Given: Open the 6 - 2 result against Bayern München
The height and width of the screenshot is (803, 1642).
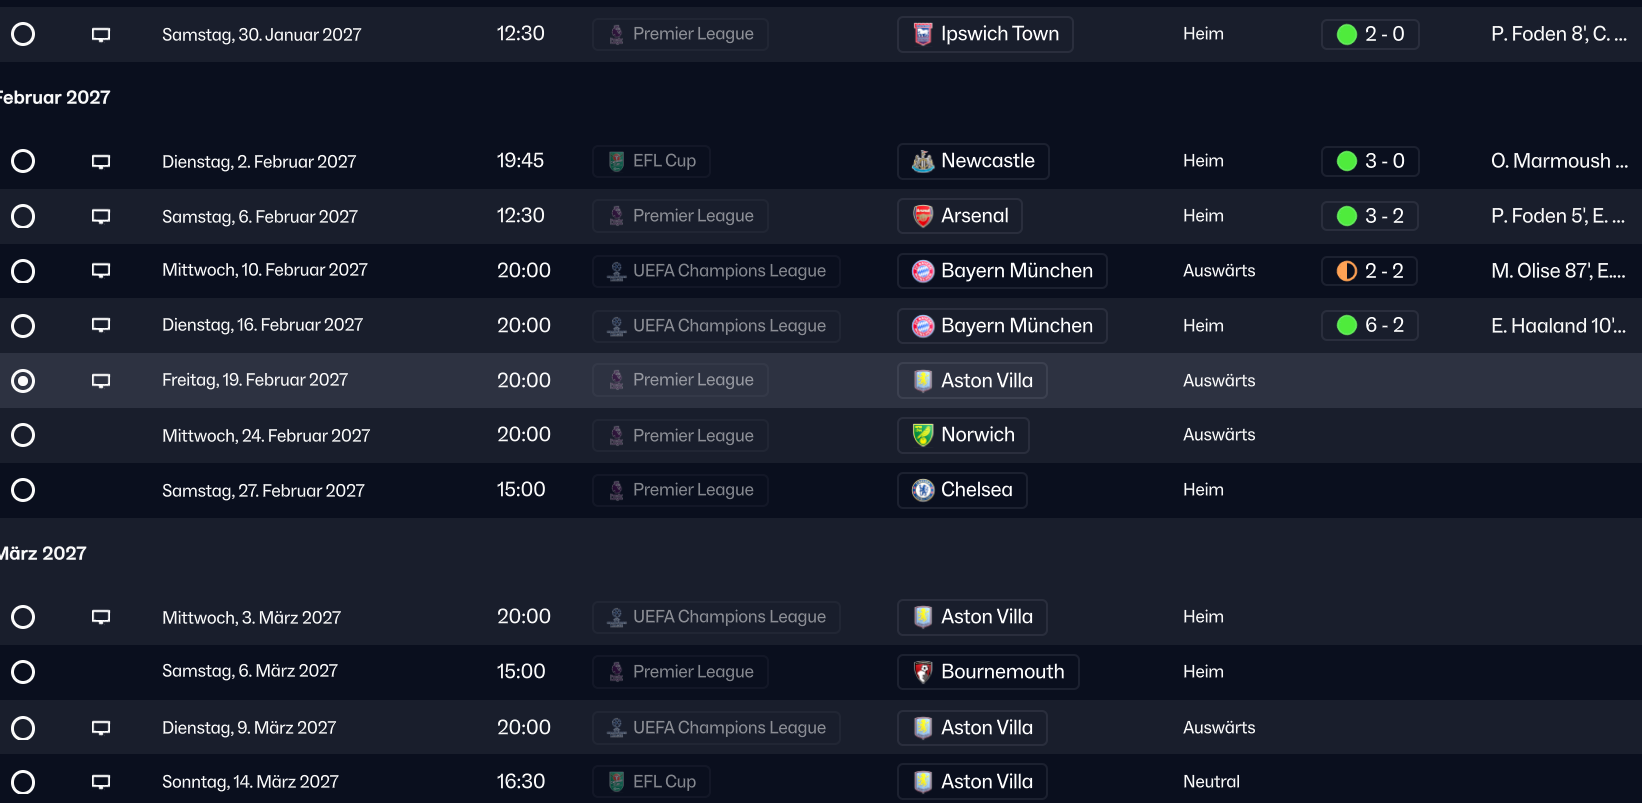Looking at the screenshot, I should coord(1383,325).
